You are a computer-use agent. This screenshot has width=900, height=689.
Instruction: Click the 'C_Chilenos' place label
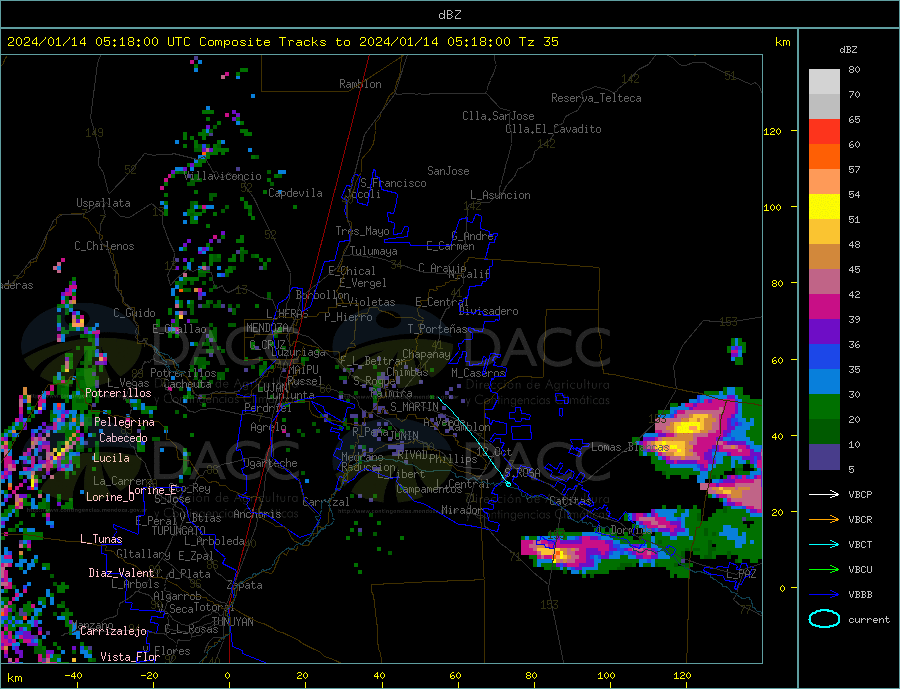pos(104,246)
